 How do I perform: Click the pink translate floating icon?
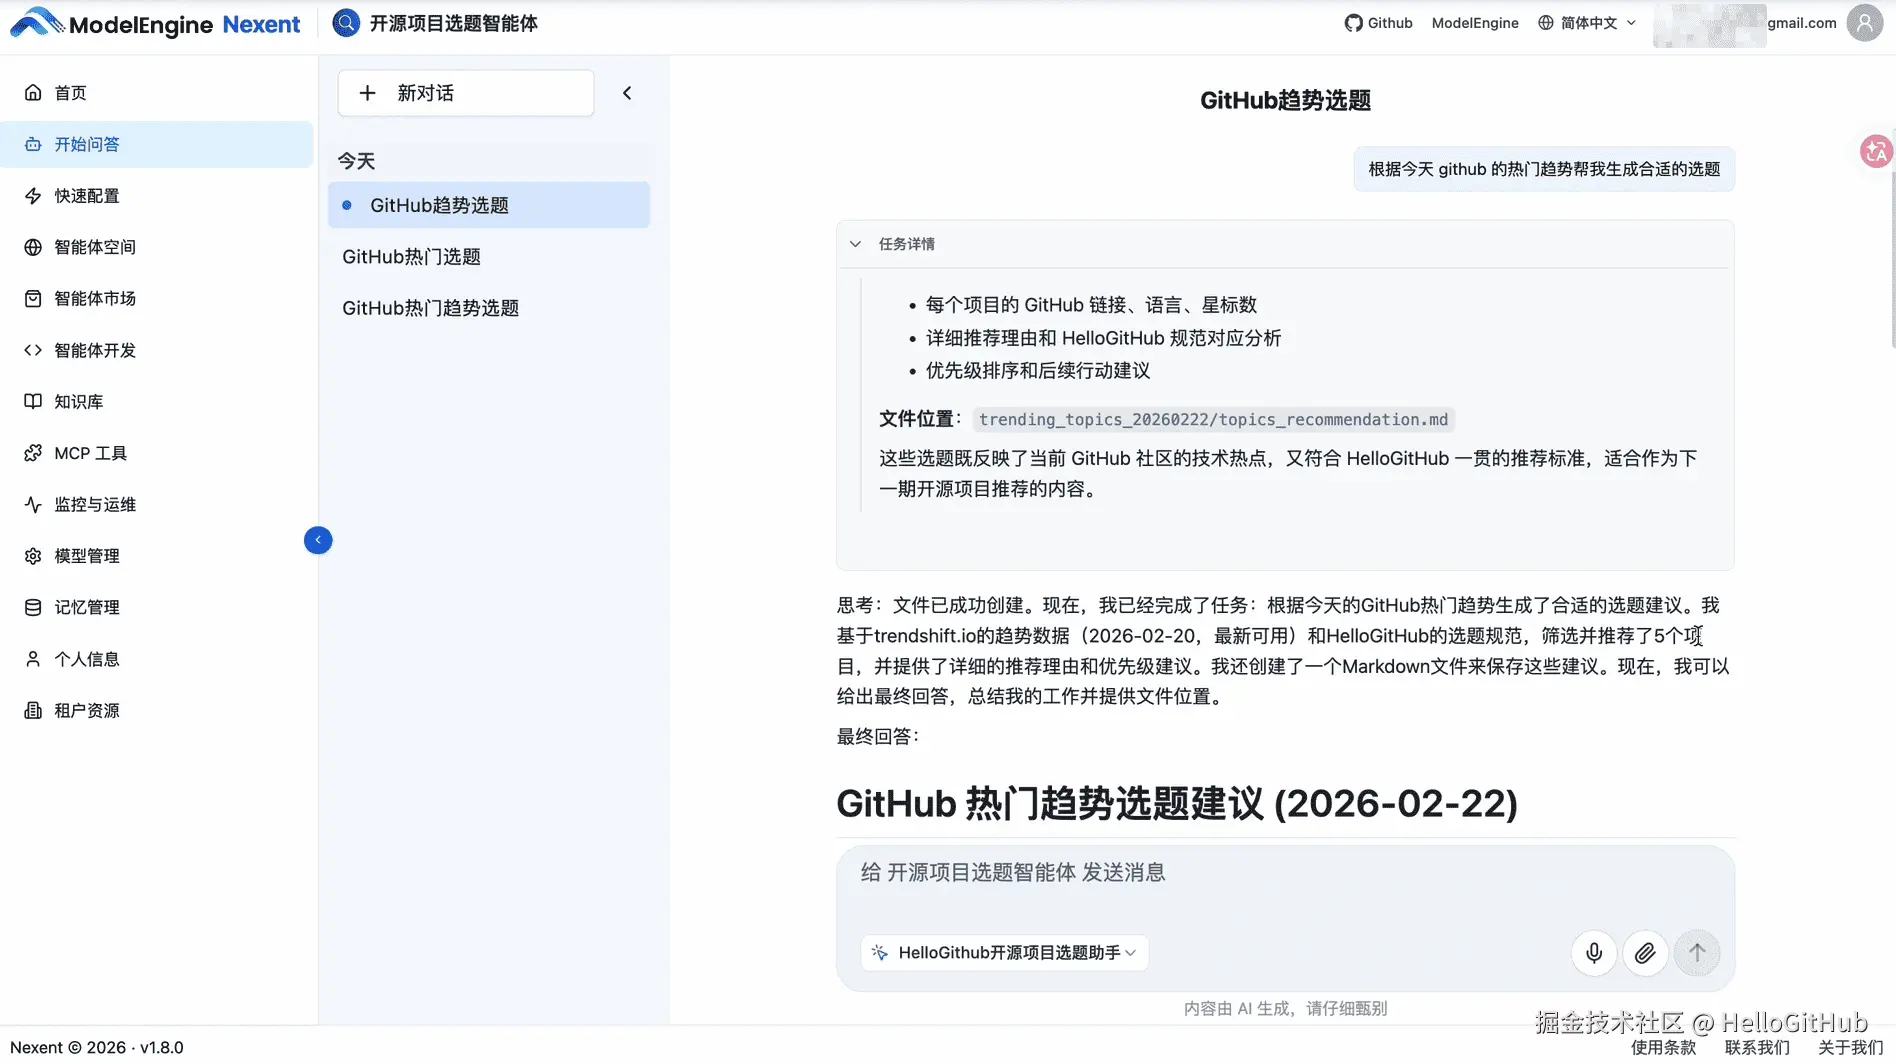(x=1876, y=151)
